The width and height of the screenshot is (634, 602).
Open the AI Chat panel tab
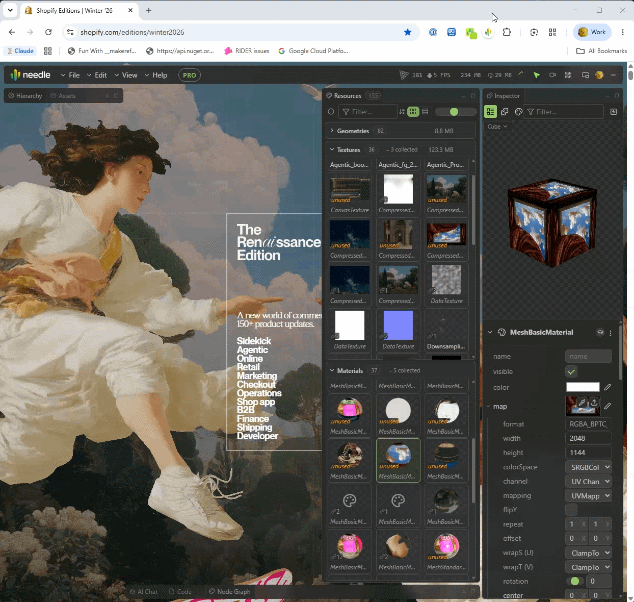point(144,591)
